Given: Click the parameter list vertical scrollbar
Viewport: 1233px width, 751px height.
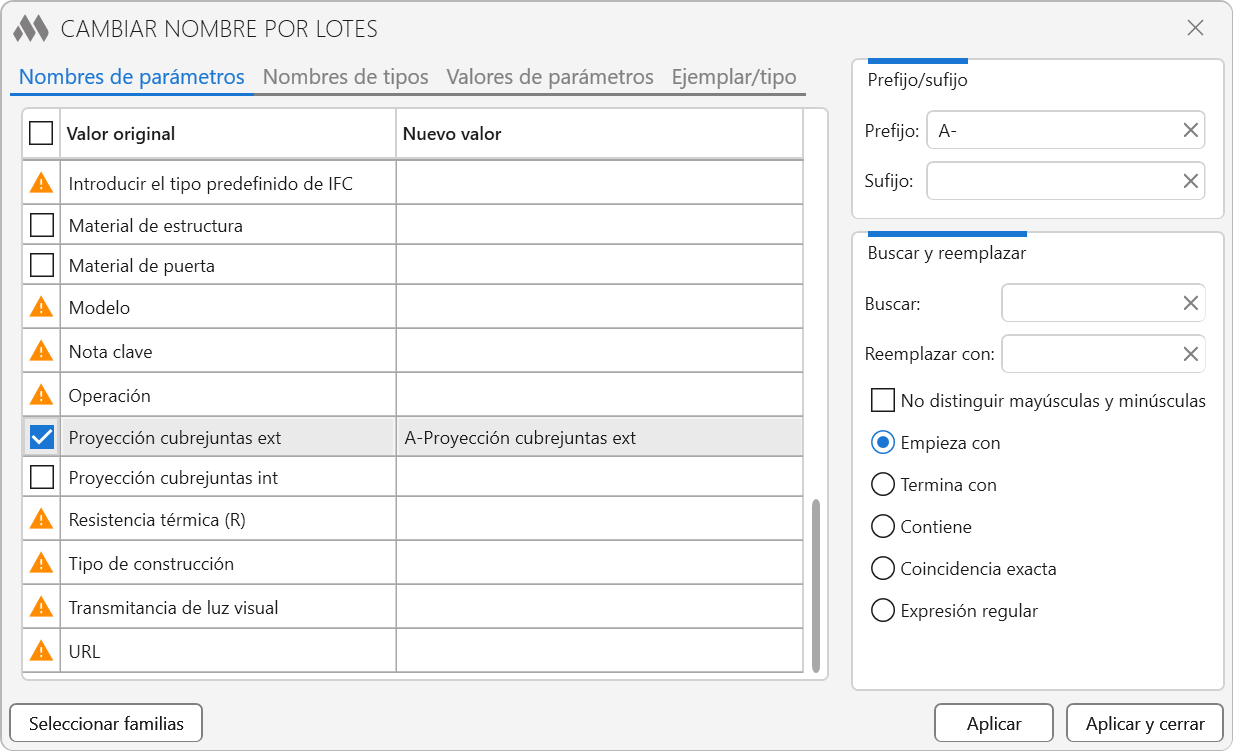Looking at the screenshot, I should click(816, 585).
